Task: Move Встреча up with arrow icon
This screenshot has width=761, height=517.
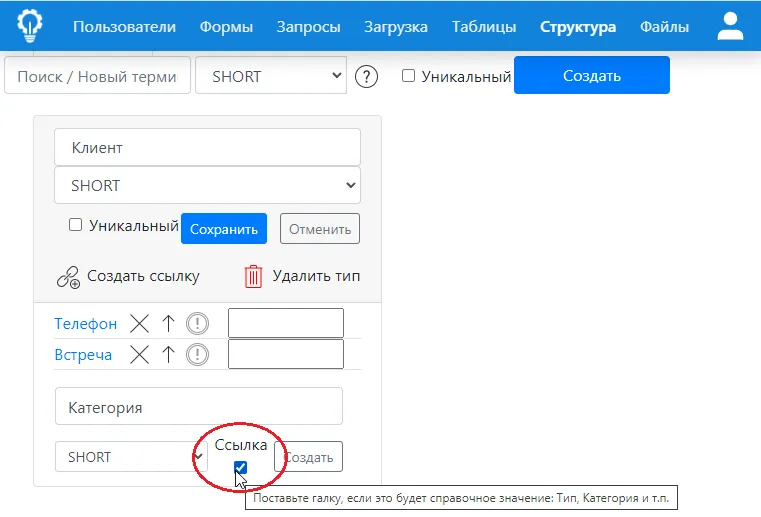Action: point(168,354)
